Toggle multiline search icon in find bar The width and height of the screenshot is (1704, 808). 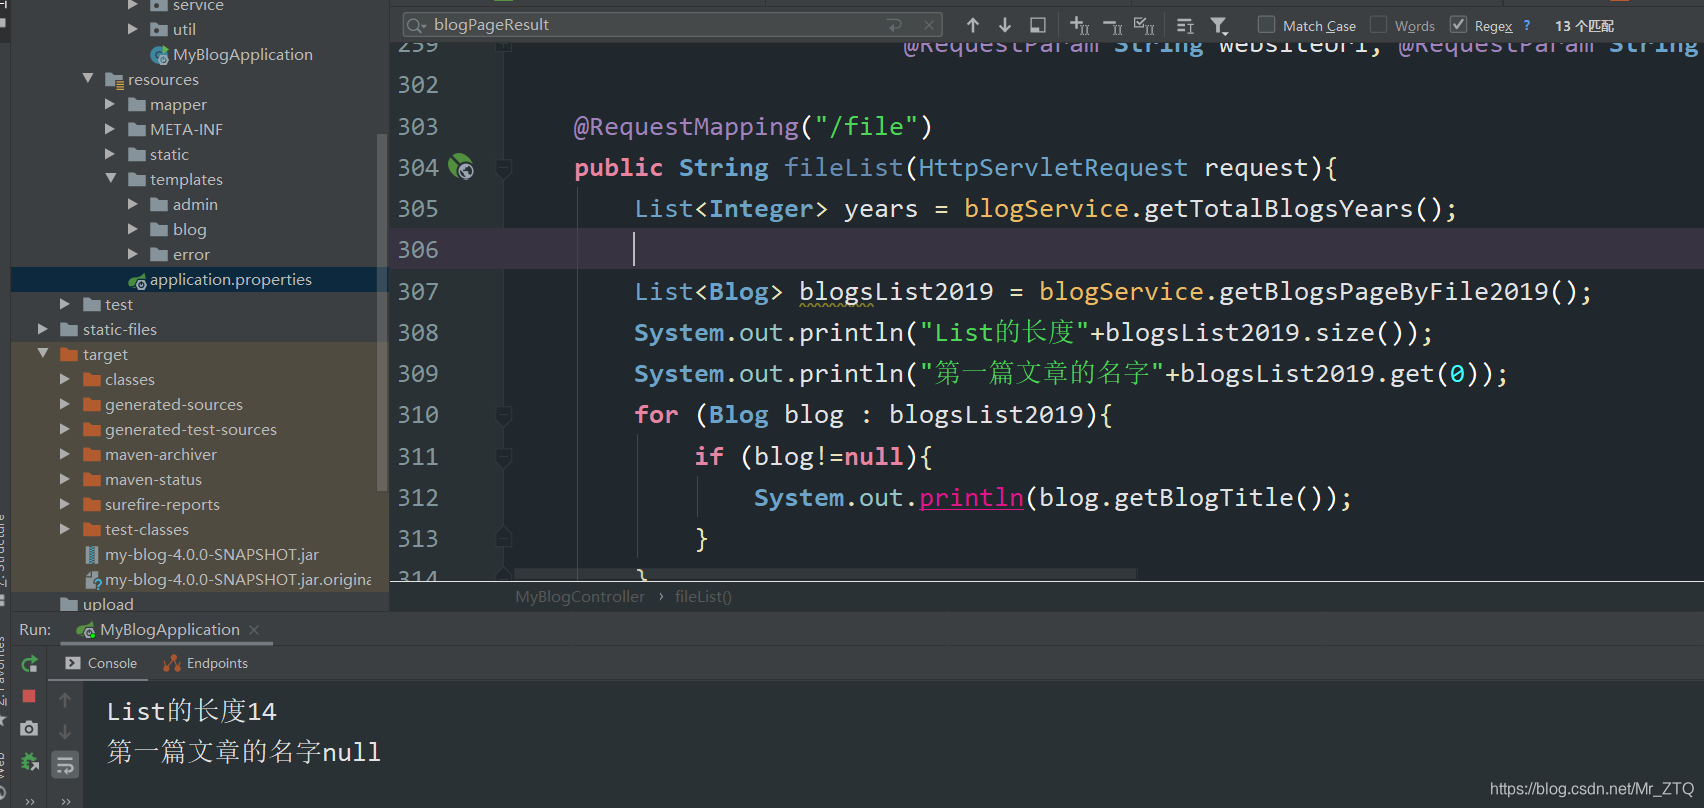(1186, 26)
